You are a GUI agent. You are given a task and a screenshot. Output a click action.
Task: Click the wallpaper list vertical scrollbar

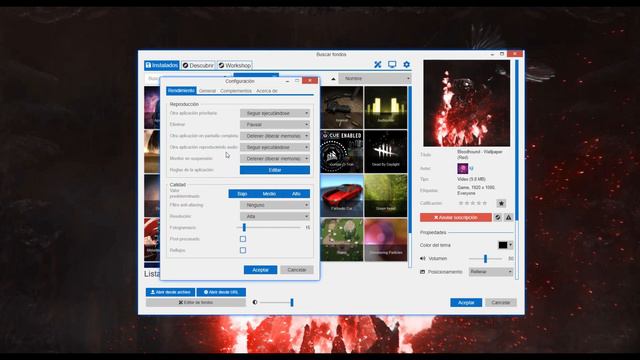pos(410,176)
